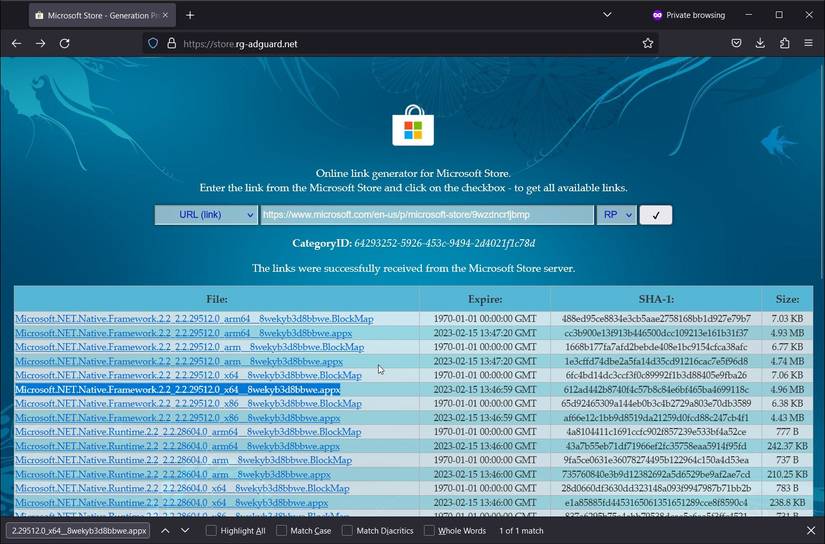This screenshot has width=825, height=544.
Task: Close the find bar
Action: tap(811, 530)
